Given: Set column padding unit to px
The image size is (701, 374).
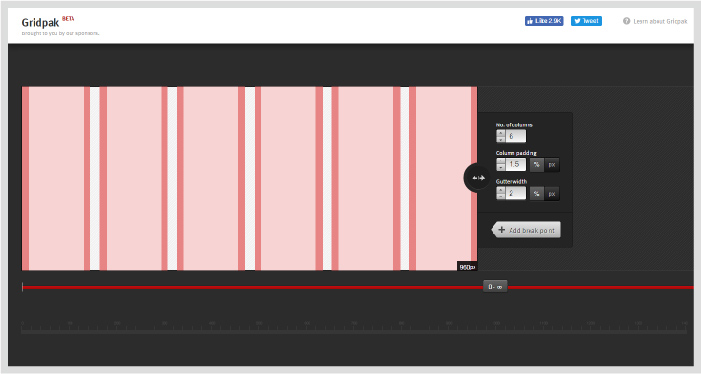Looking at the screenshot, I should (552, 165).
